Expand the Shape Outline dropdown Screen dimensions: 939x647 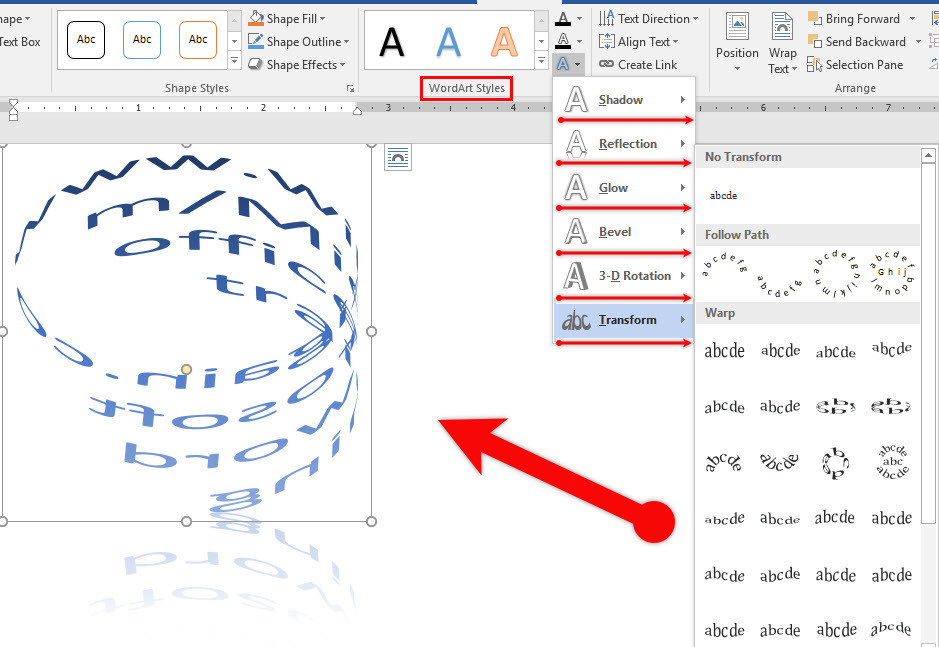point(346,42)
